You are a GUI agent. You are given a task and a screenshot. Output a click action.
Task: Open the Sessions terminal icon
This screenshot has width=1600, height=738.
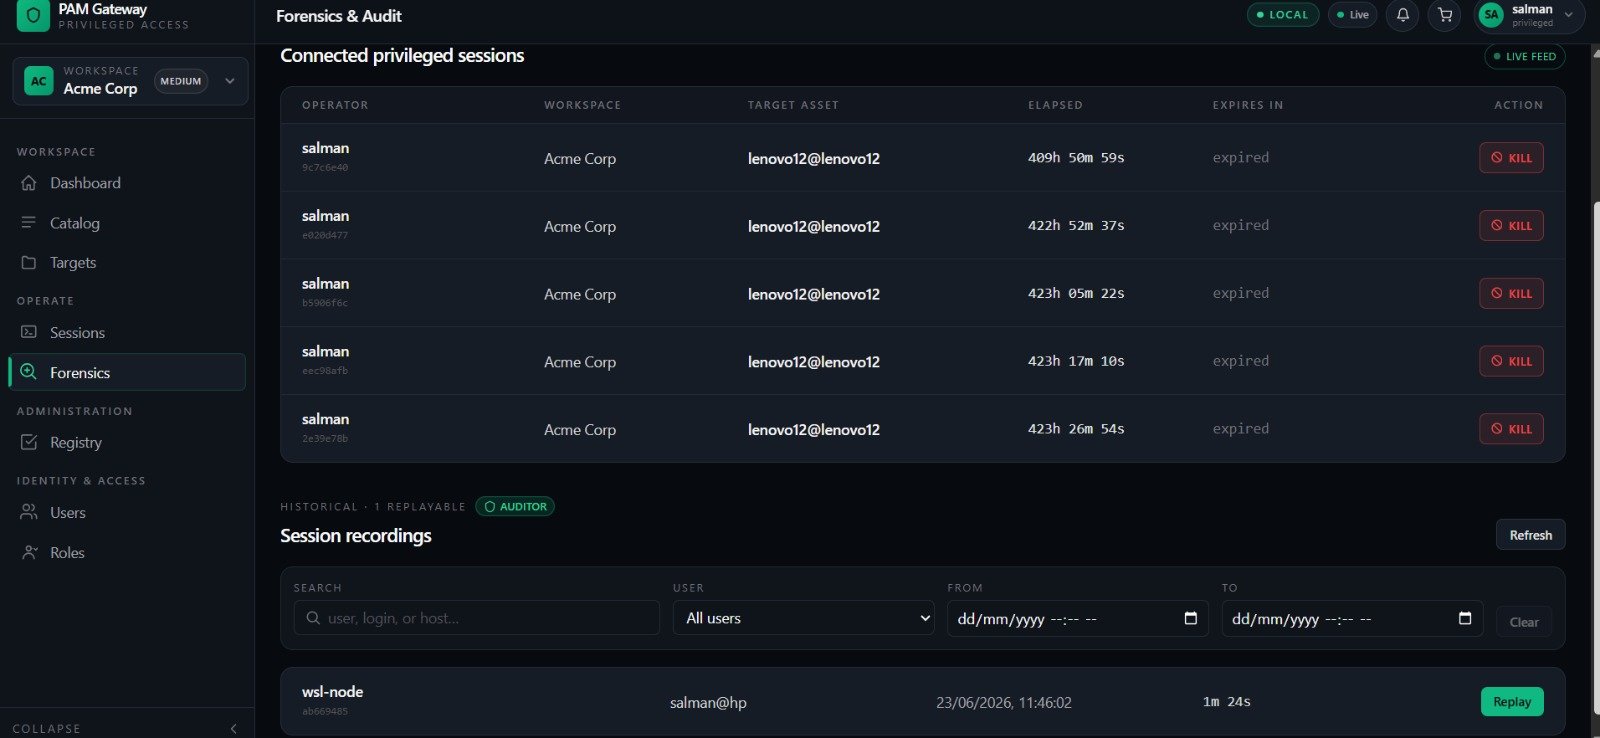(x=29, y=332)
